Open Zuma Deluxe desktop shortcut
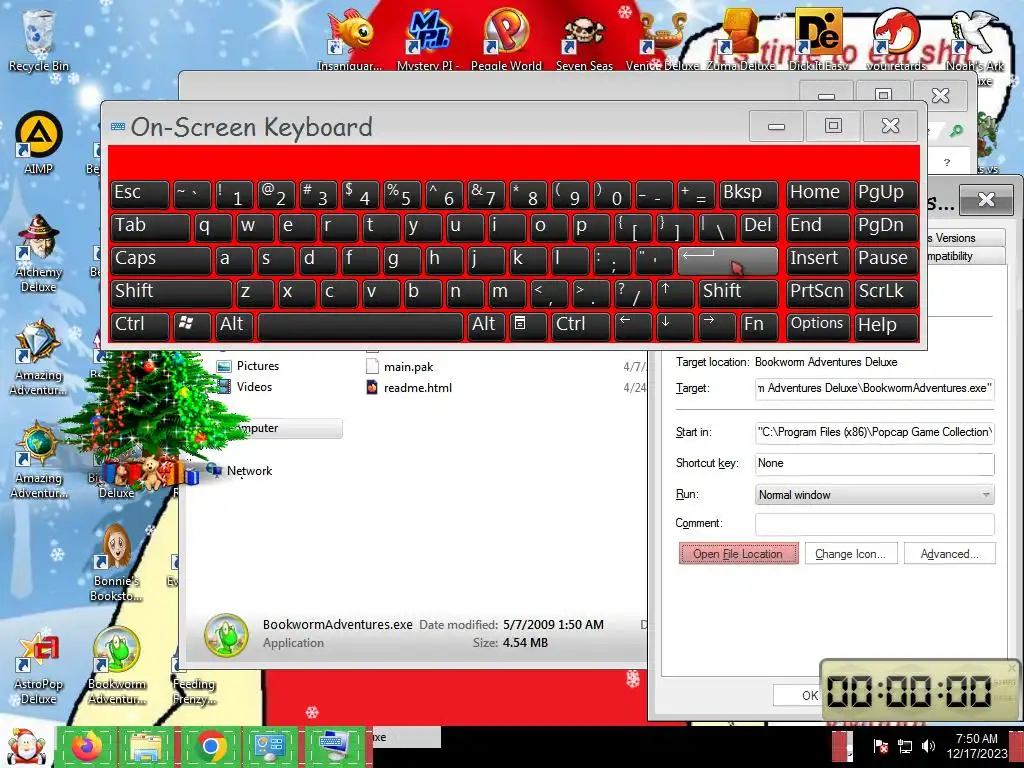Viewport: 1024px width, 768px height. click(741, 39)
